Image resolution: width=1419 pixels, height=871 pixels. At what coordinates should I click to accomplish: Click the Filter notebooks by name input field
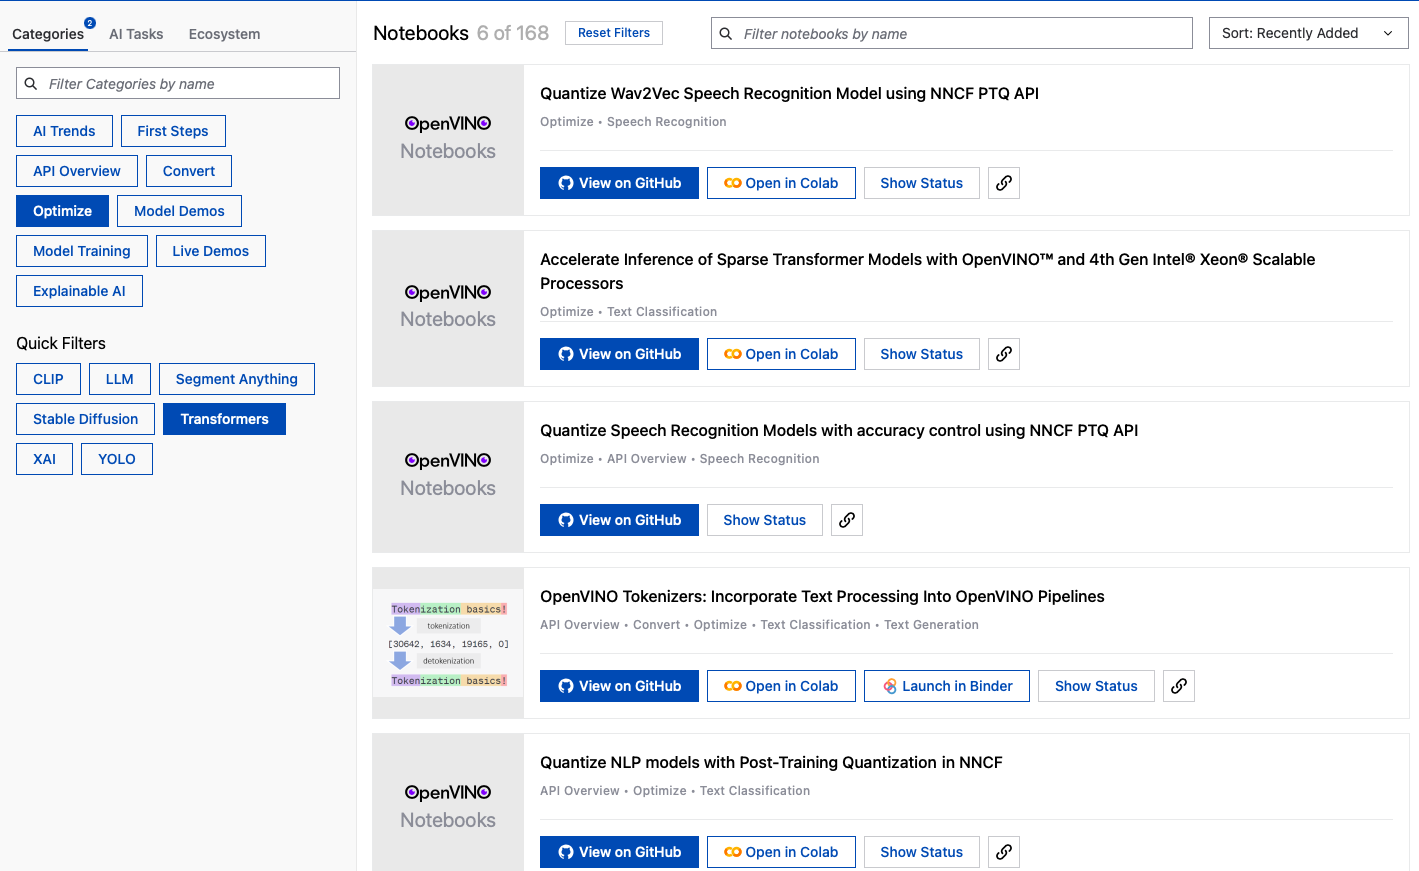950,33
